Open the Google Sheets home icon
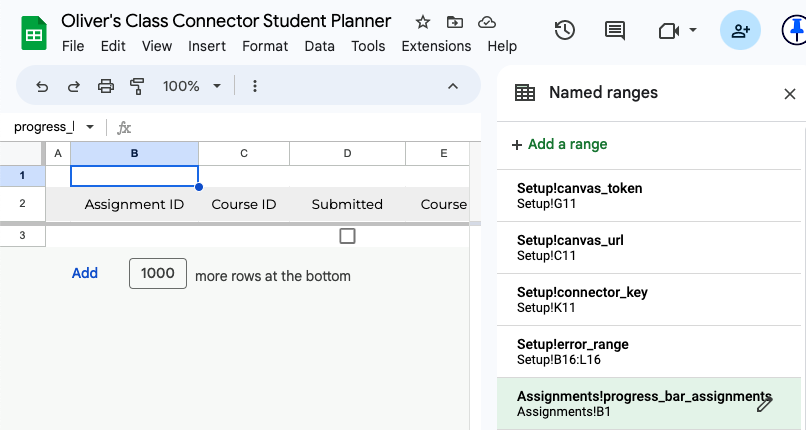Viewport: 806px width, 430px height. [x=34, y=33]
